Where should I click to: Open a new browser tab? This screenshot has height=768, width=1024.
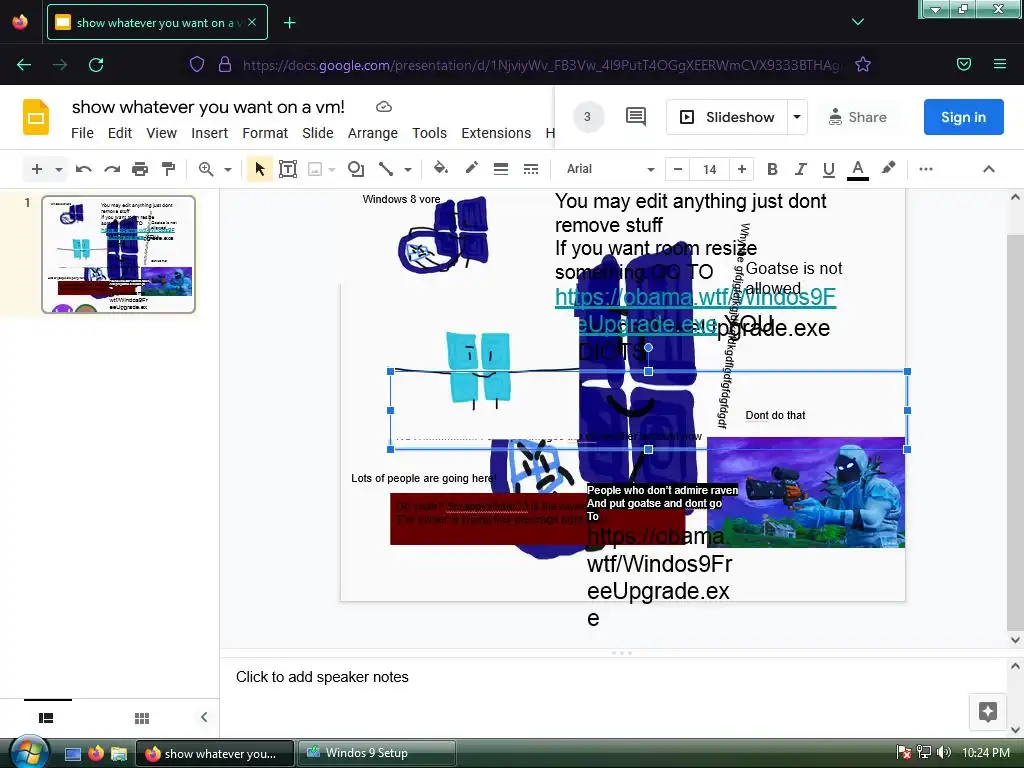(x=289, y=23)
